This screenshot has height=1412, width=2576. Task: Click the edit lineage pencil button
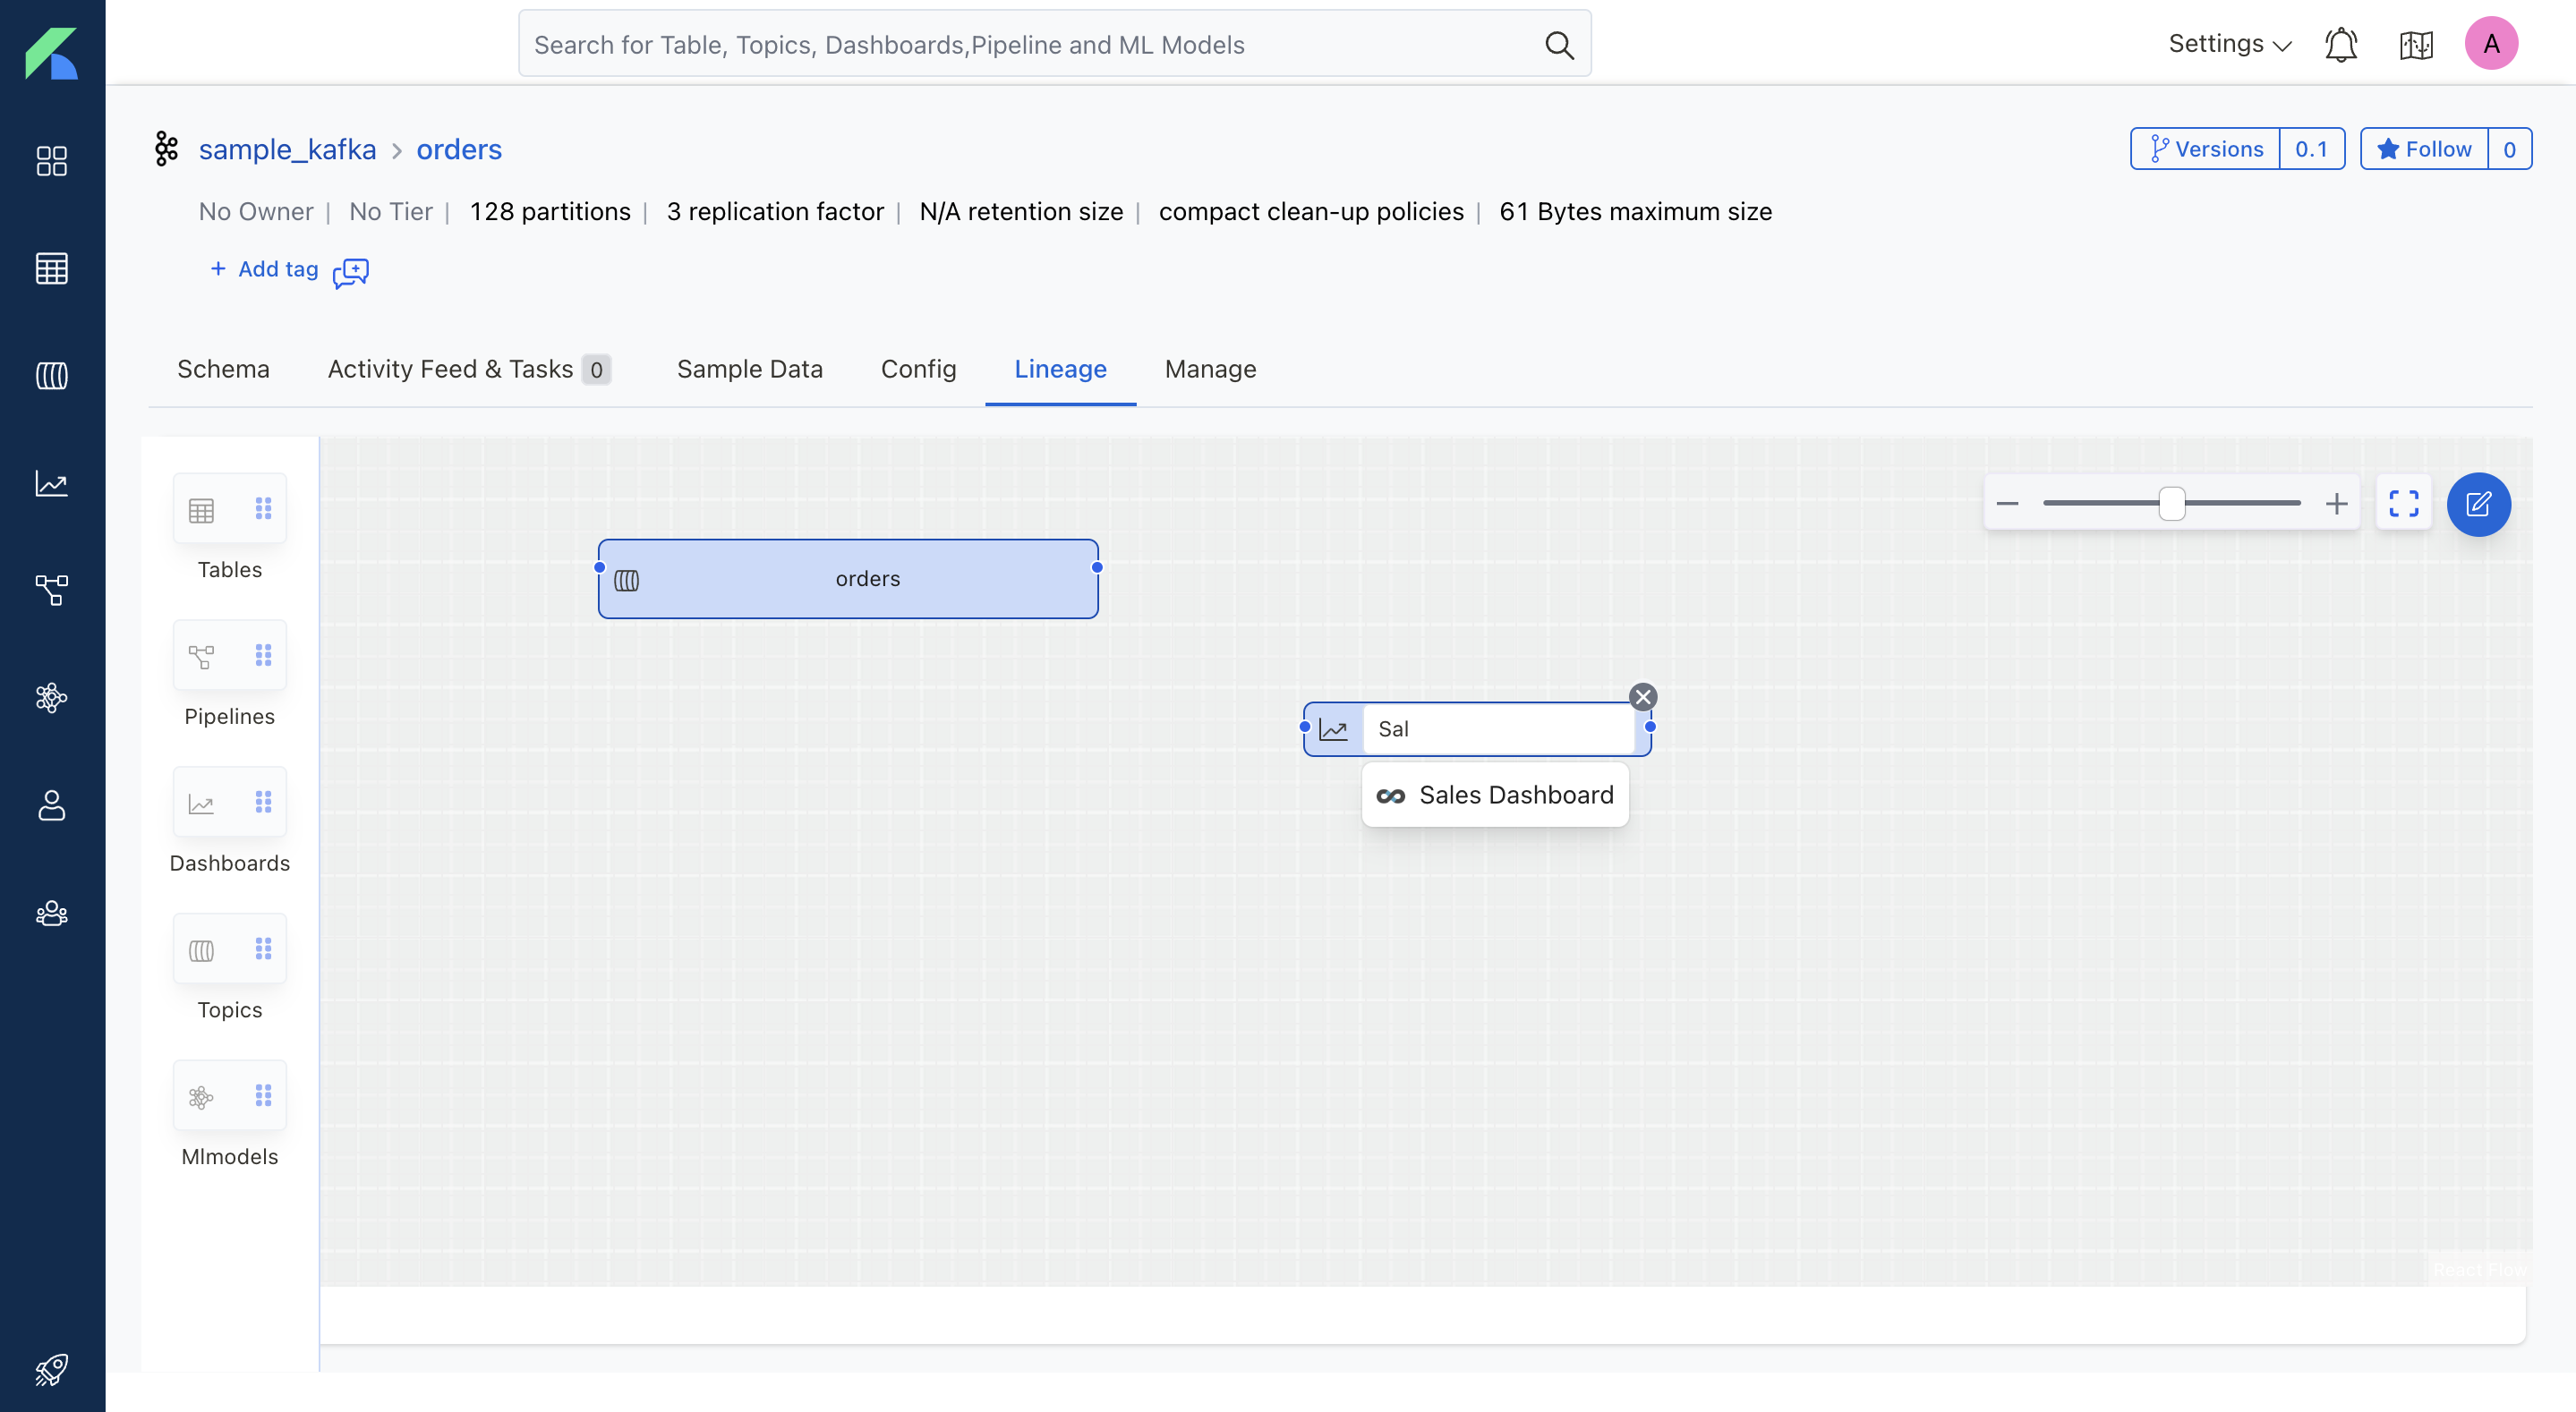click(2478, 504)
